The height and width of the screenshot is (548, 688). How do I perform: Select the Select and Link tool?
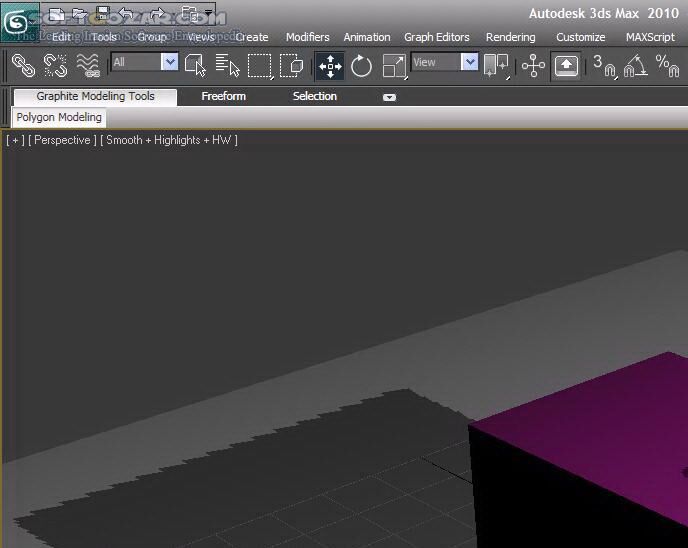click(x=23, y=66)
